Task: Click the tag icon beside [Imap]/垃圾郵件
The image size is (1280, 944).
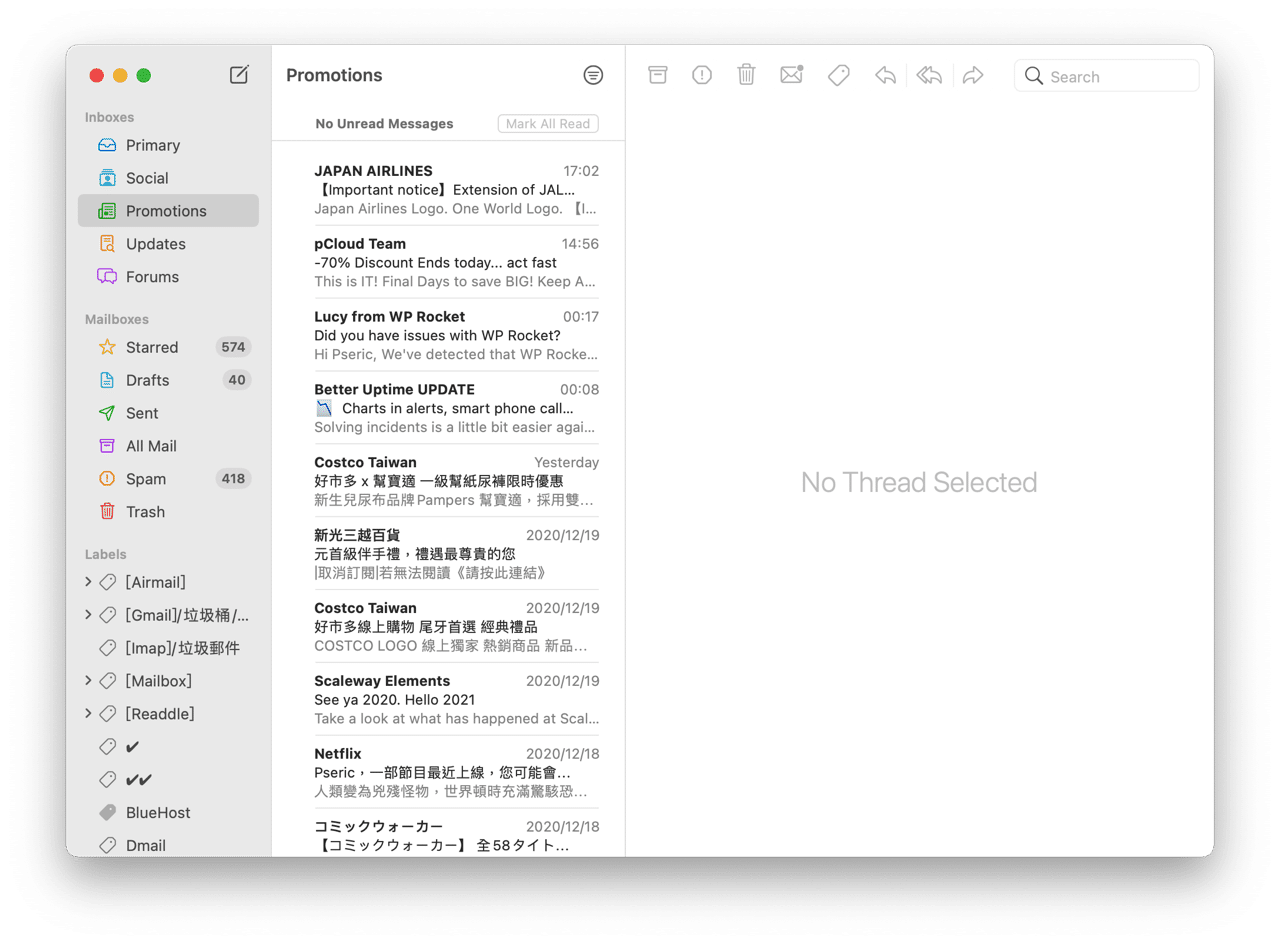Action: tap(108, 648)
